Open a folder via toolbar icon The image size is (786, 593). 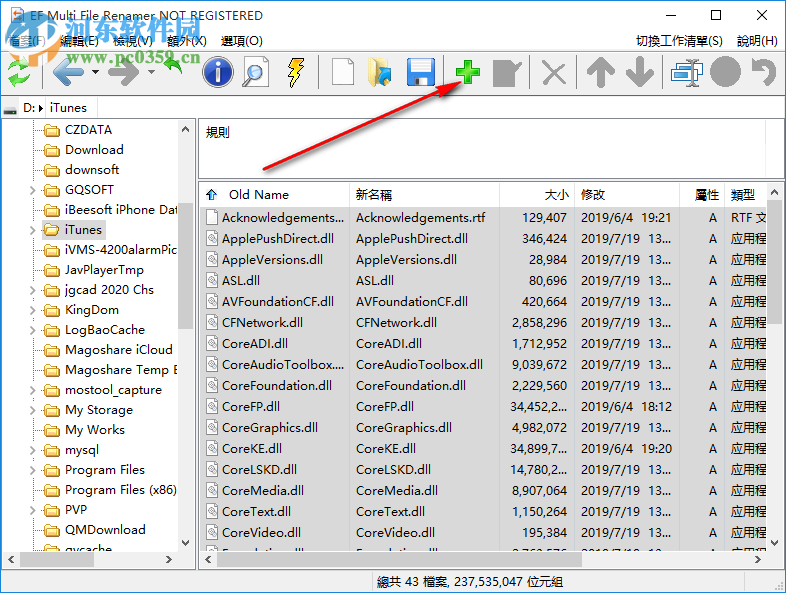pyautogui.click(x=380, y=73)
